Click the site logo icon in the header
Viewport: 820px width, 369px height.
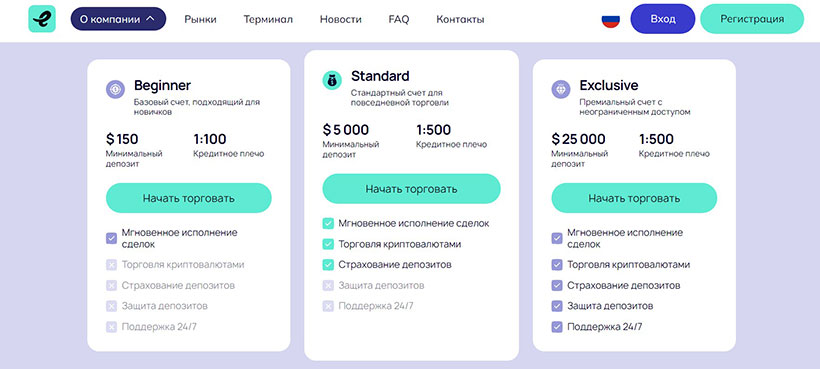42,19
